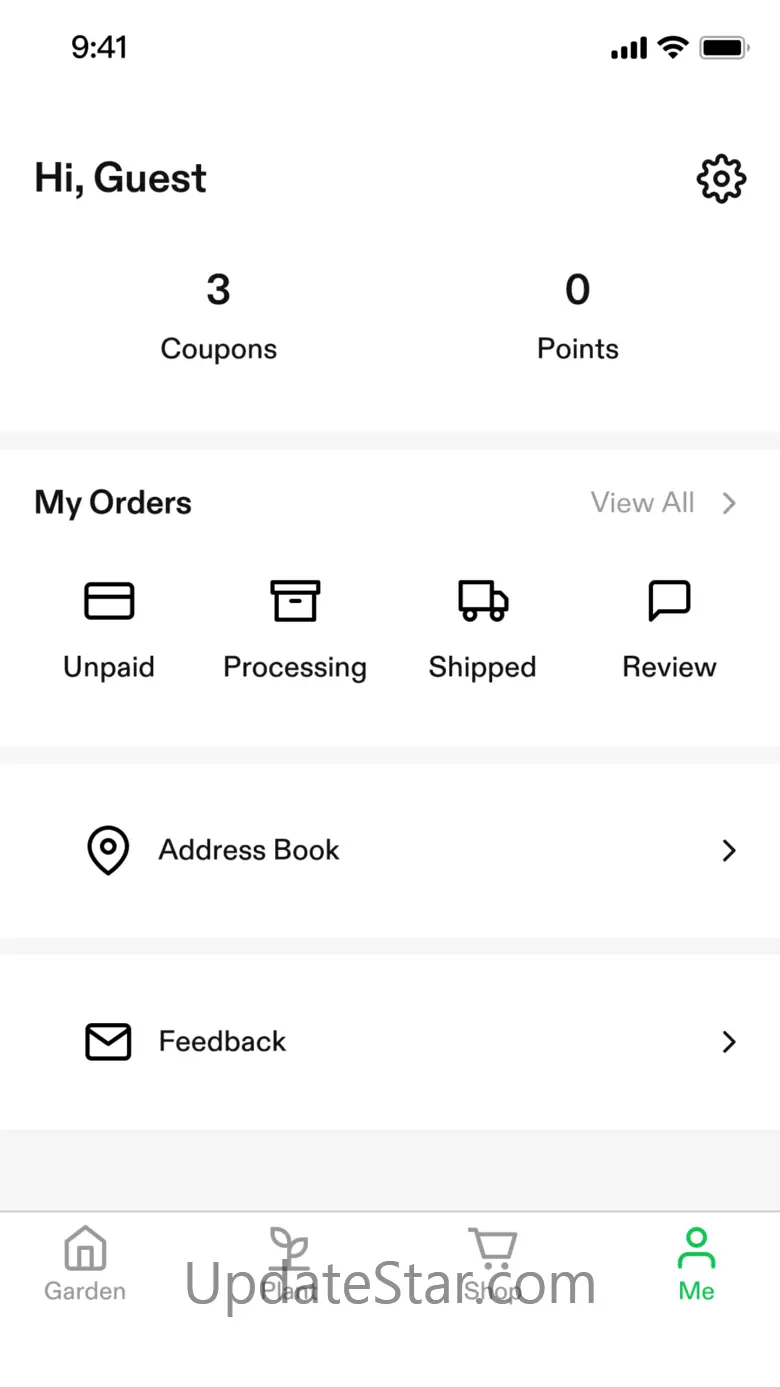Tap the Hi, Guest greeting
Viewport: 780px width, 1387px height.
click(121, 178)
